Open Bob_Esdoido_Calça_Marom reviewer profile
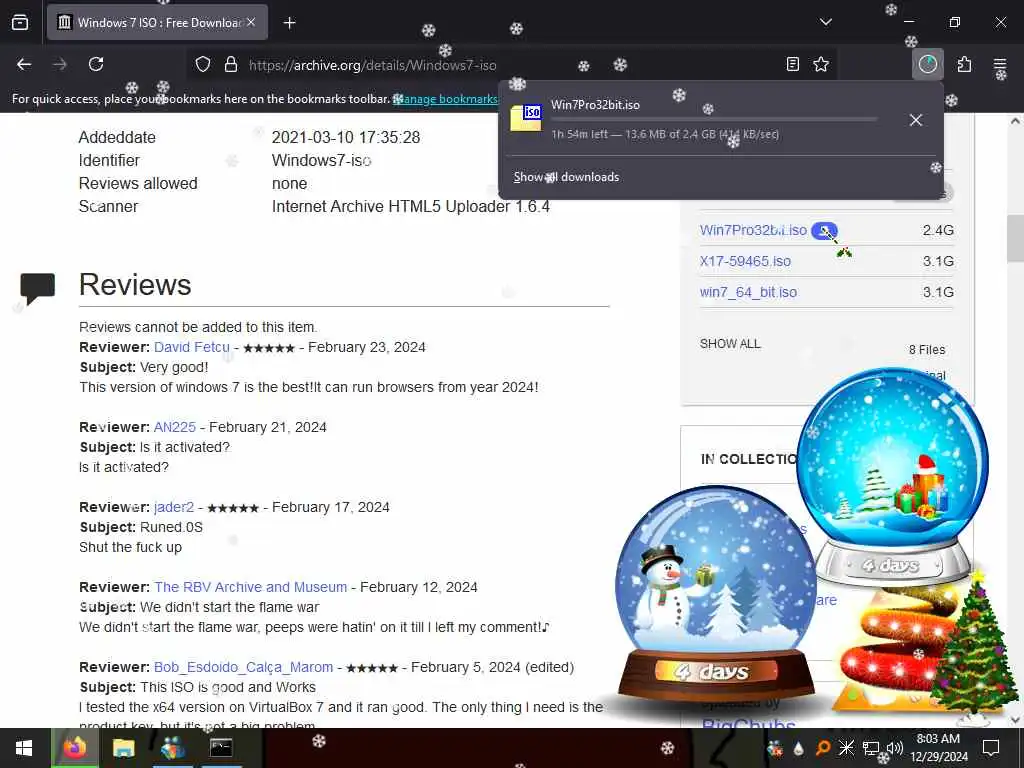 click(x=244, y=667)
